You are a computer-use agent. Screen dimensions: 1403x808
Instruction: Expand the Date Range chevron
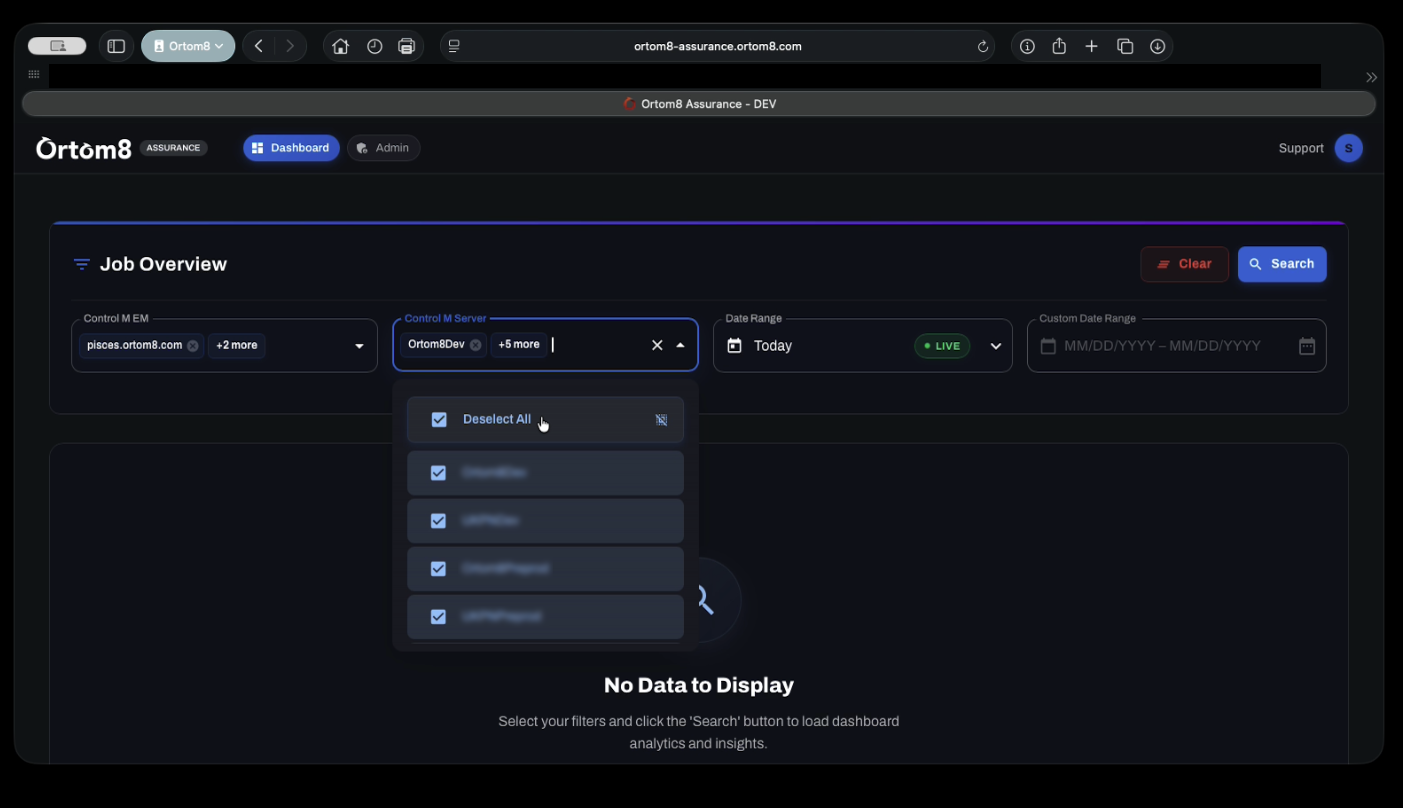tap(996, 346)
